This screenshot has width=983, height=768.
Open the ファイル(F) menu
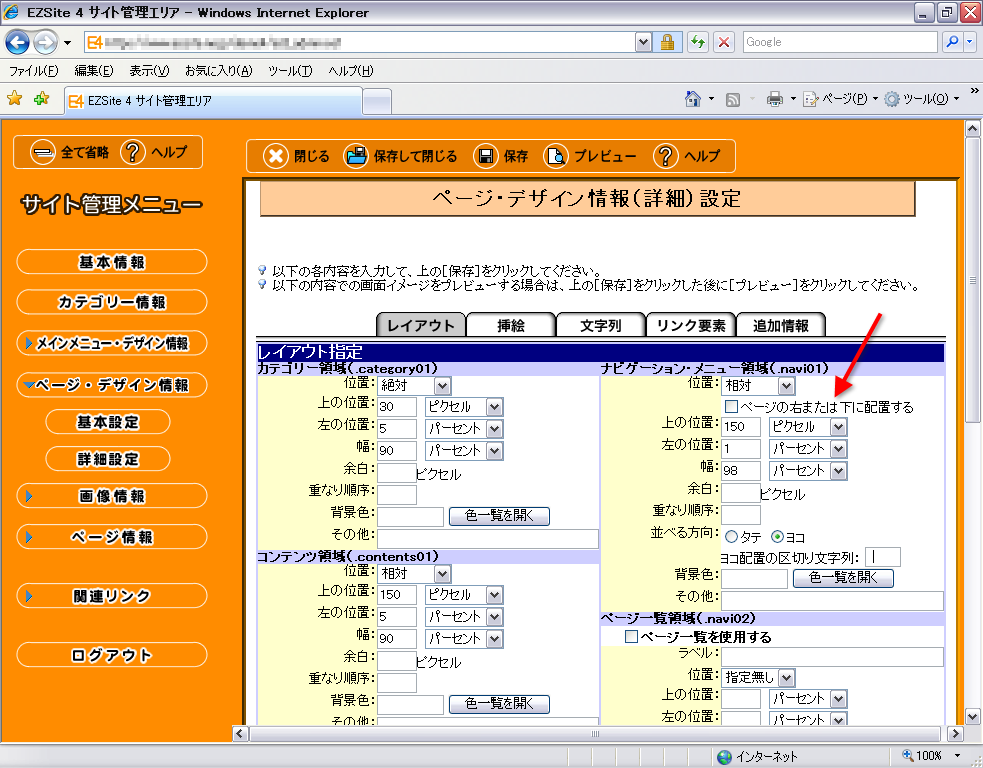point(34,71)
